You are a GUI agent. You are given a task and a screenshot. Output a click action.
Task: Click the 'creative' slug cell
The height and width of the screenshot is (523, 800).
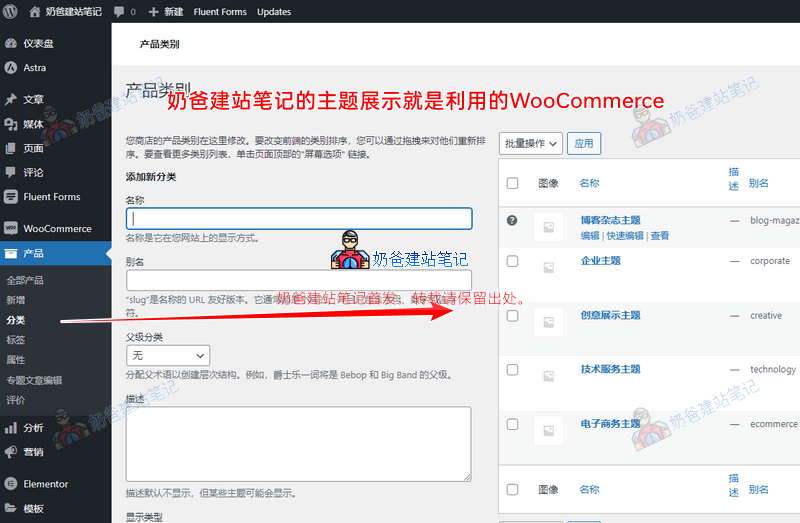pyautogui.click(x=766, y=315)
